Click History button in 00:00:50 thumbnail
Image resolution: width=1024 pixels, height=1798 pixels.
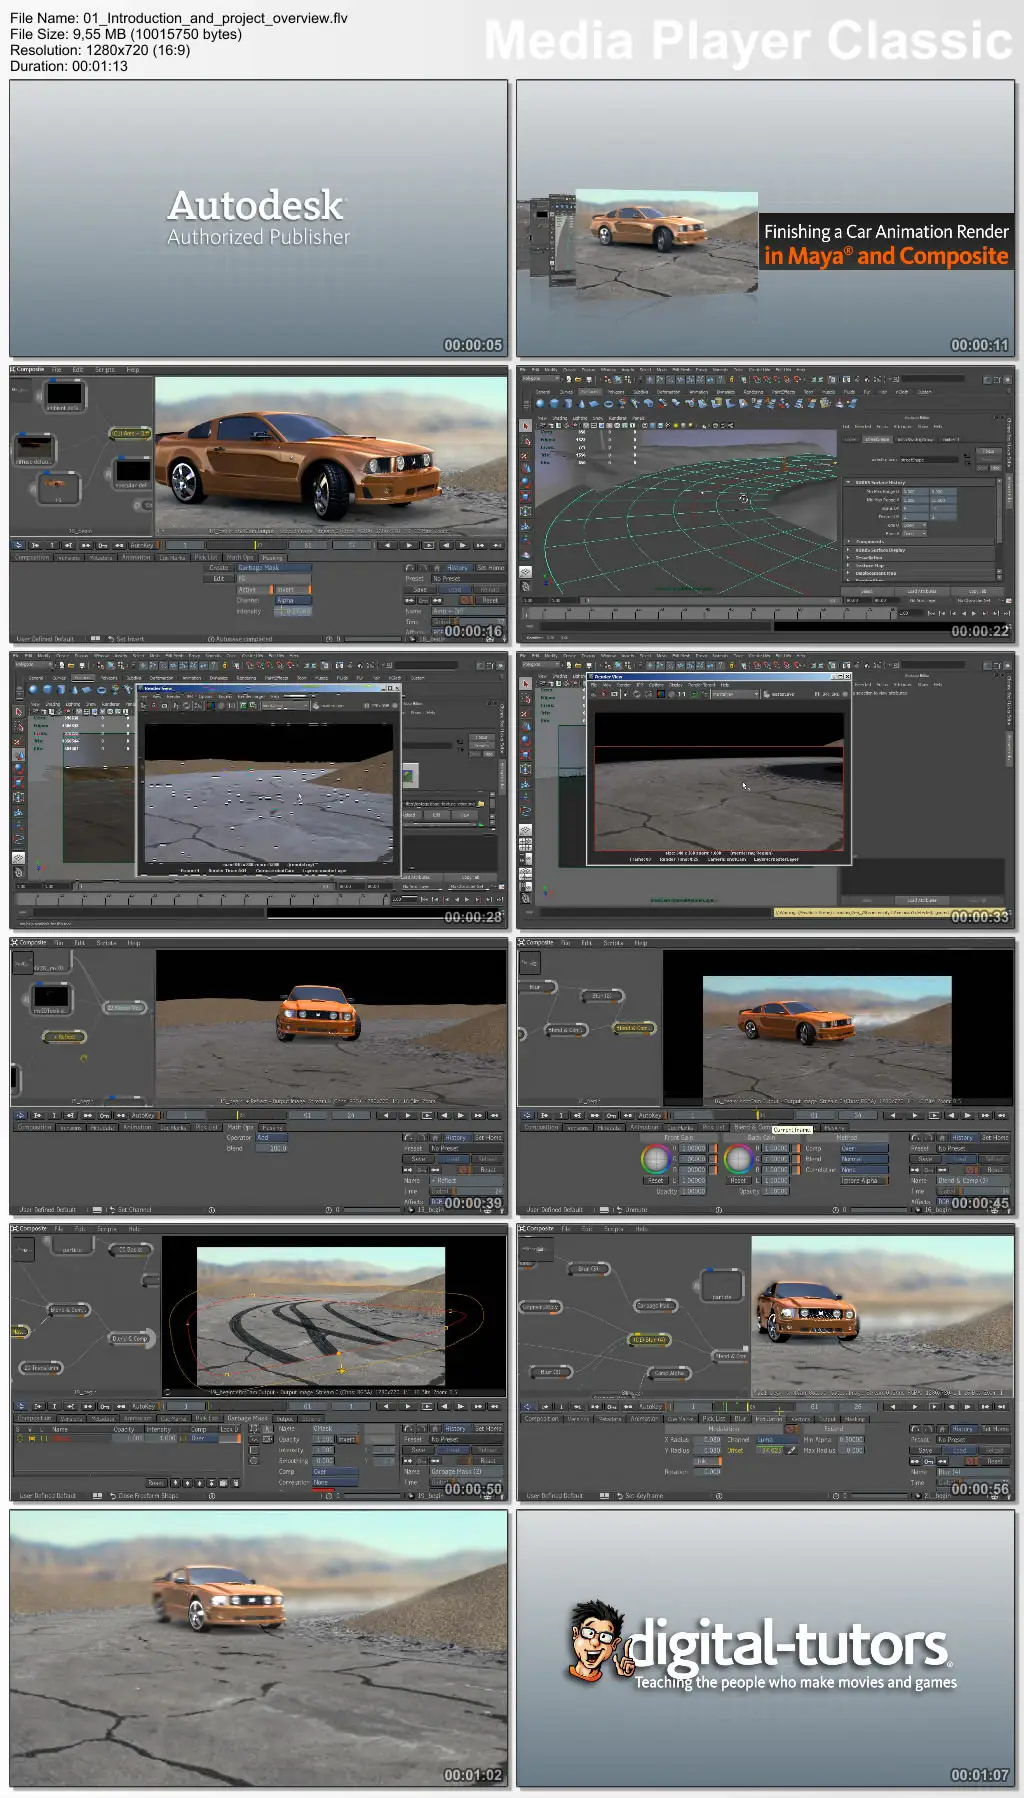pos(455,1428)
